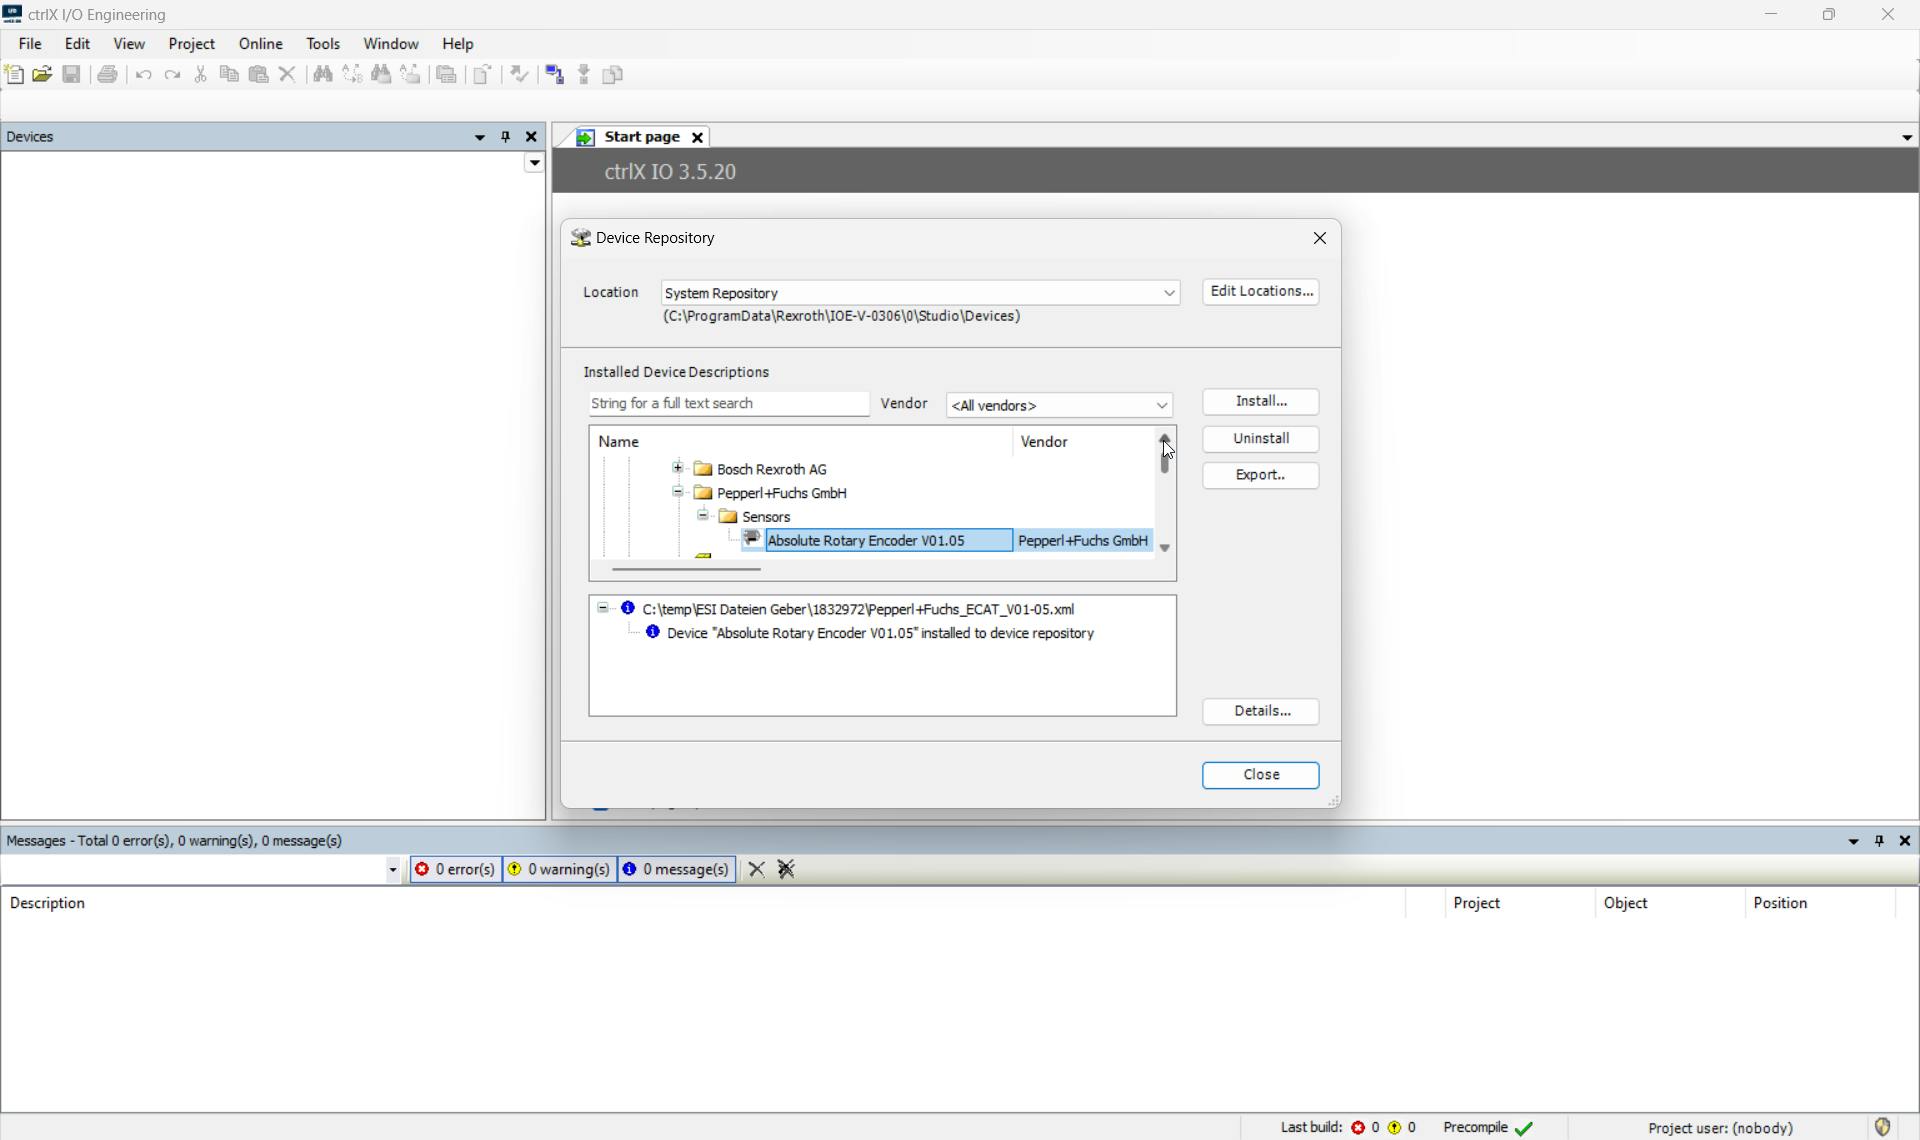This screenshot has height=1140, width=1920.
Task: Open the Location repository dropdown
Action: (1168, 293)
